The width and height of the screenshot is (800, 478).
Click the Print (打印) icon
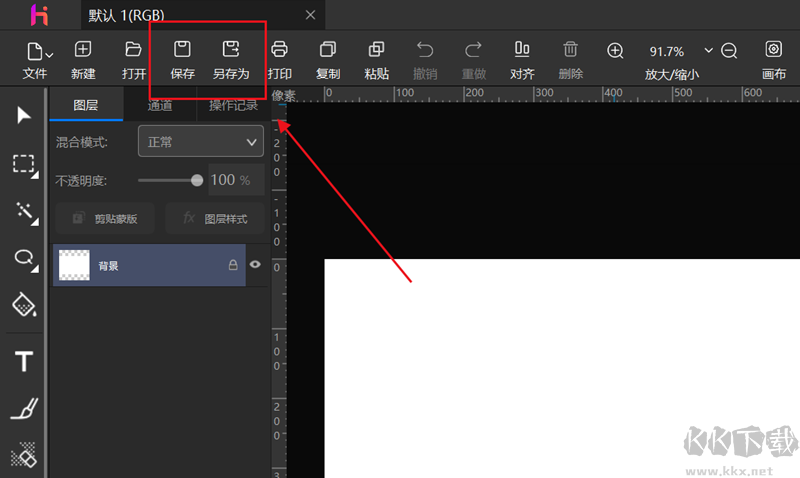279,49
